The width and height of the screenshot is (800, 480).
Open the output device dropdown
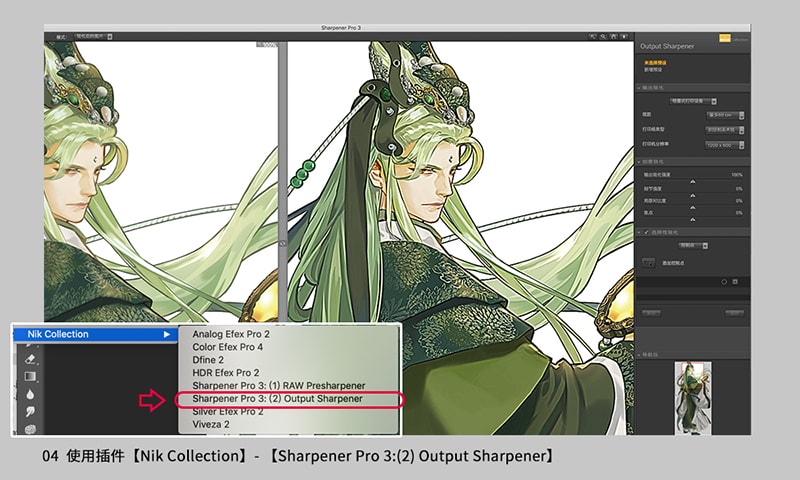point(690,100)
